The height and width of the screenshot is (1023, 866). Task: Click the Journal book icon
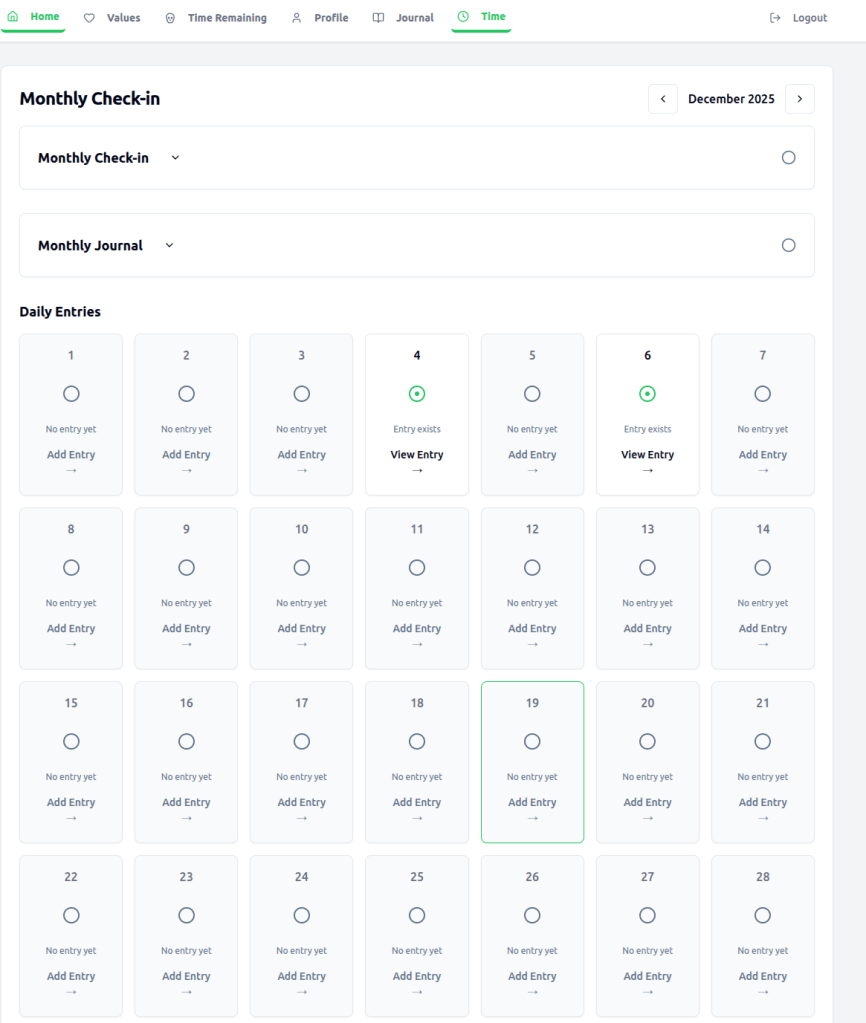coord(378,18)
